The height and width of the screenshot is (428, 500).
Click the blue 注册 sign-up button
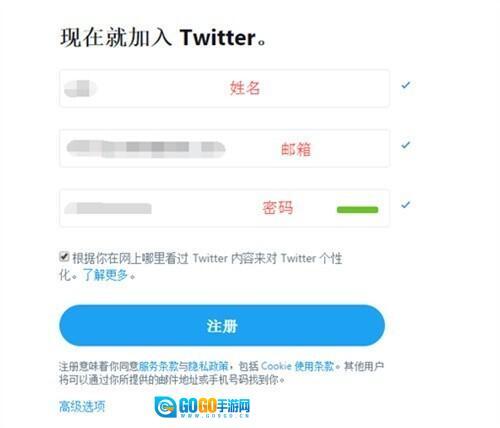tap(222, 325)
